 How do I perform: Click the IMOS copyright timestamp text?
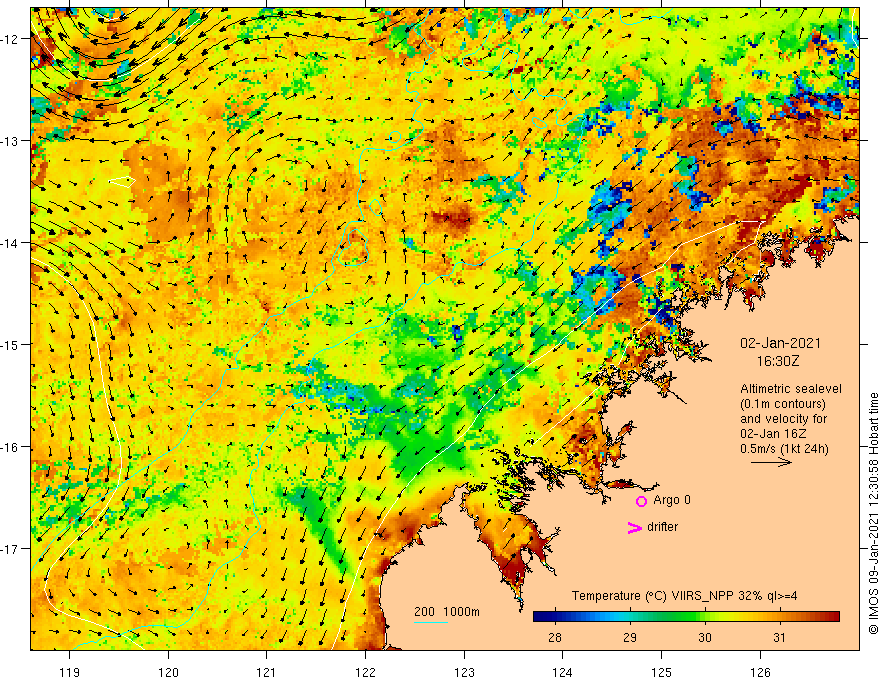pos(873,513)
